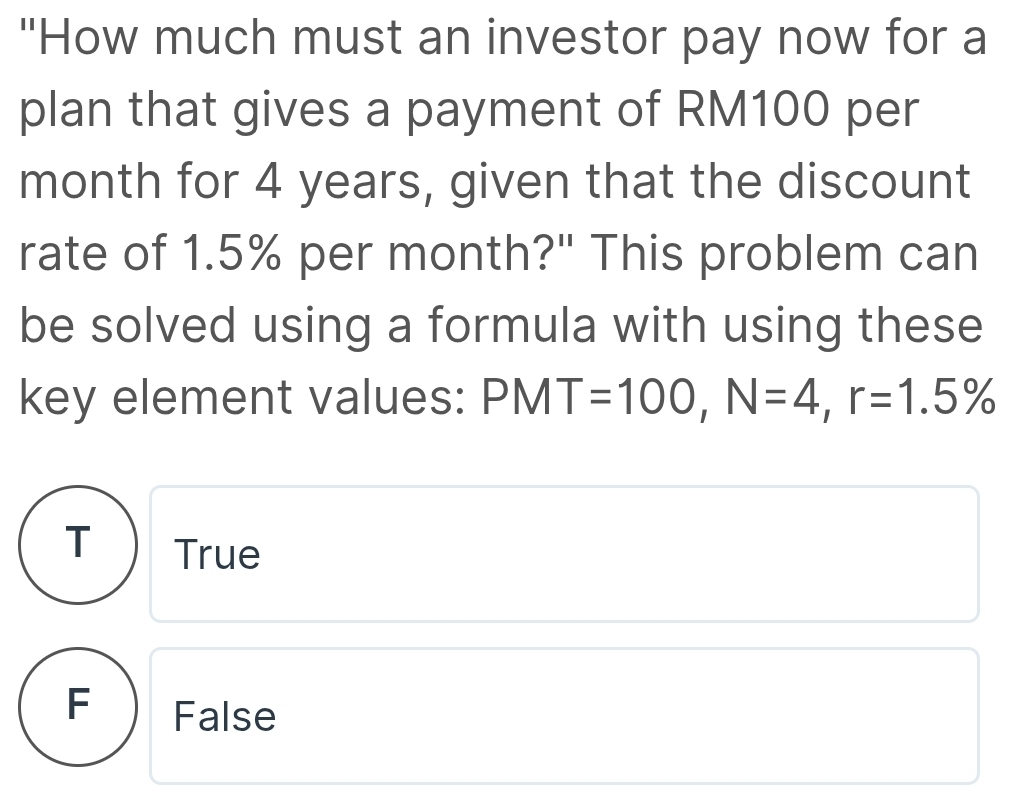Click the word True in the answer
The image size is (1013, 791).
pos(217,555)
